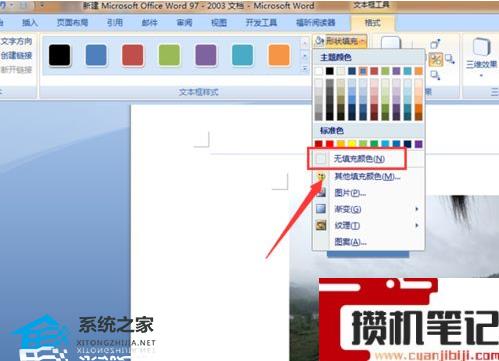Screen dimensions: 499x361
Task: Click the picture fill icon
Action: click(321, 193)
